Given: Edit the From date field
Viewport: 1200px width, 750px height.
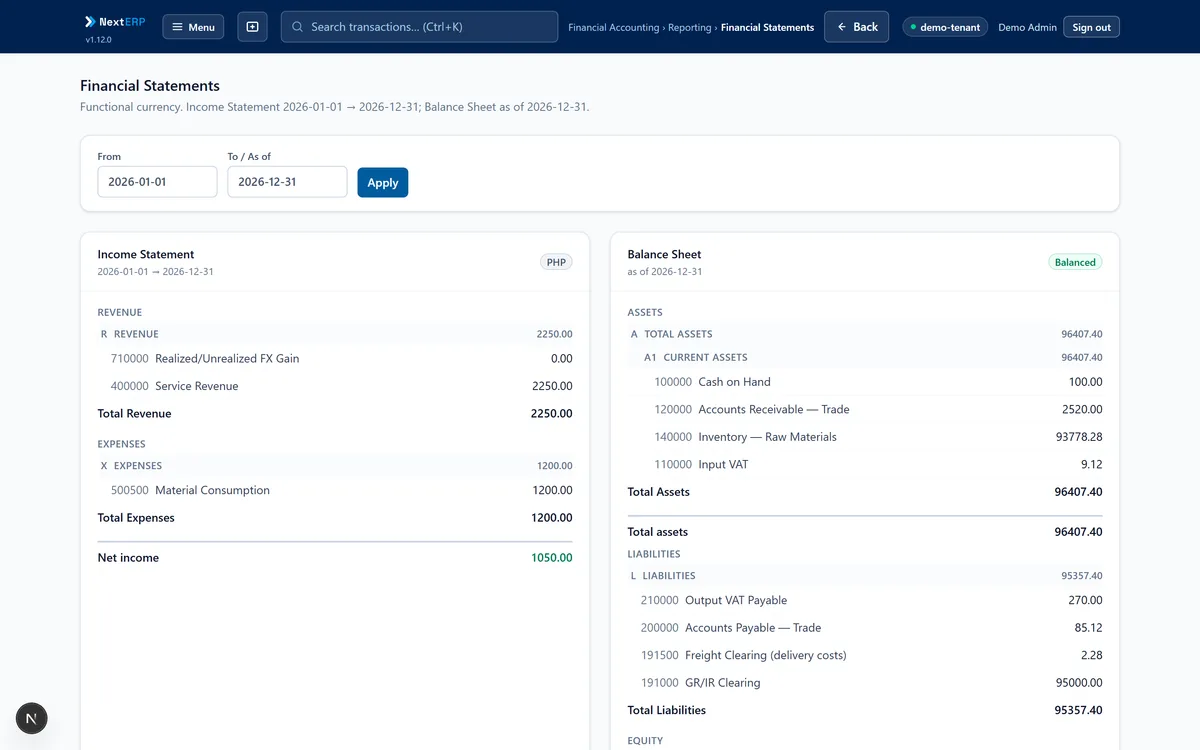Looking at the screenshot, I should coord(157,182).
